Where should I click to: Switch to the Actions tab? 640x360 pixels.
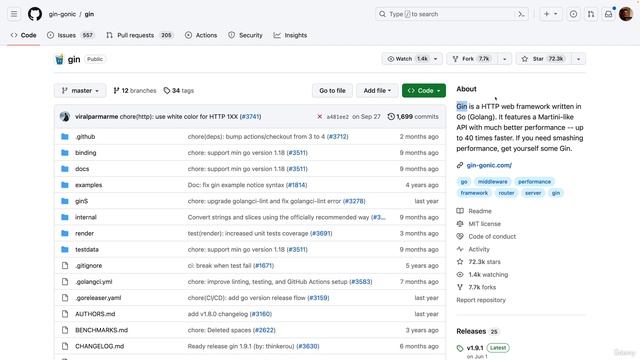coord(201,35)
